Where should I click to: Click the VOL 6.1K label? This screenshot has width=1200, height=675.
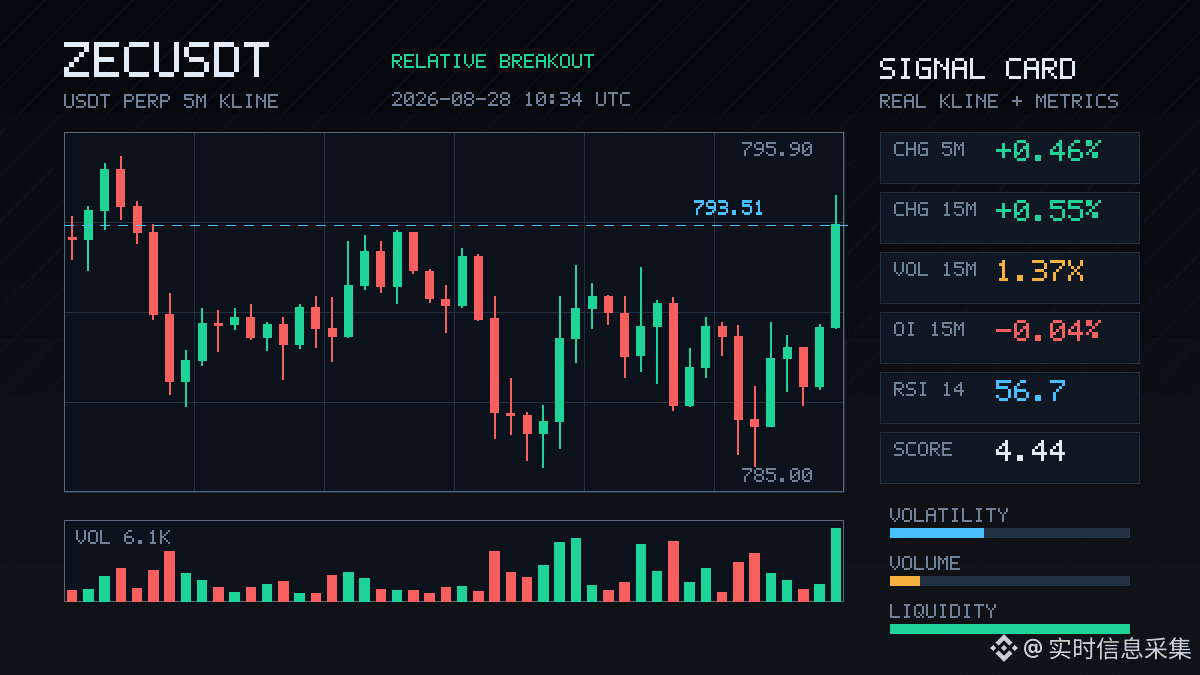pos(123,537)
